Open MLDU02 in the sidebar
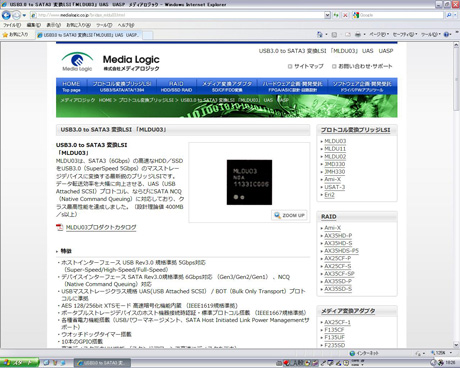The width and height of the screenshot is (460, 368). (x=335, y=156)
